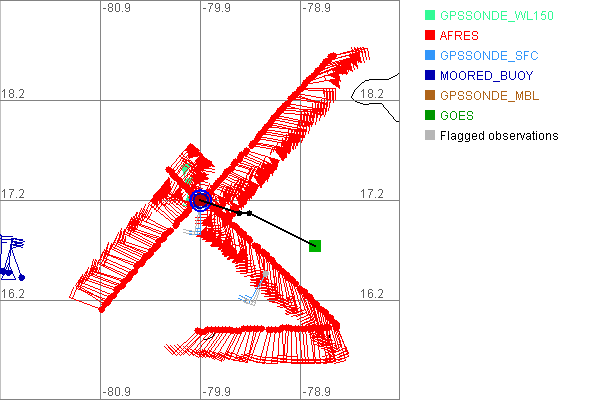Viewport: 600px width, 400px height.
Task: Click the Flagged observations legend text
Action: (x=499, y=136)
